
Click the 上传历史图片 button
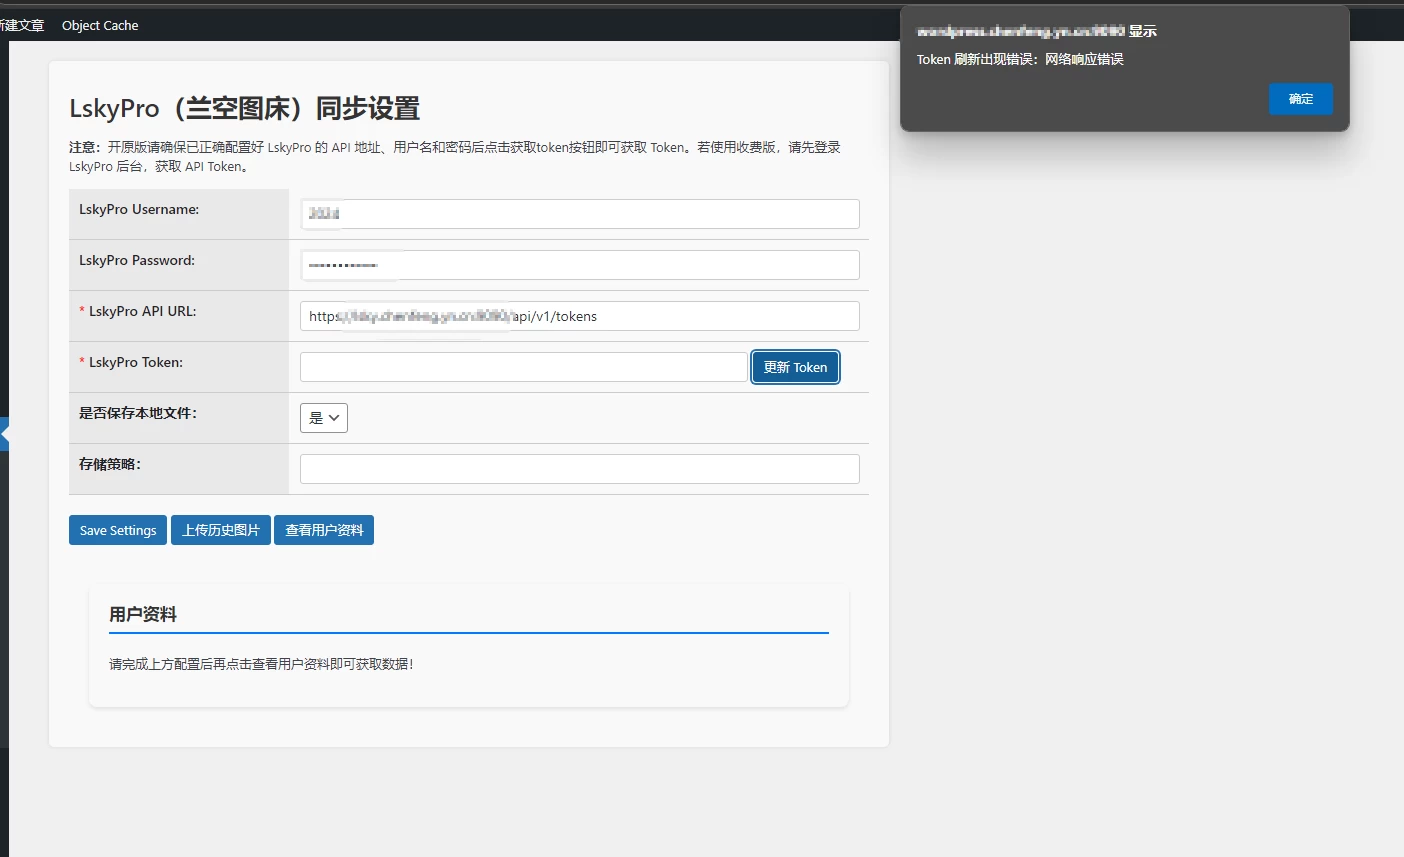[x=221, y=530]
